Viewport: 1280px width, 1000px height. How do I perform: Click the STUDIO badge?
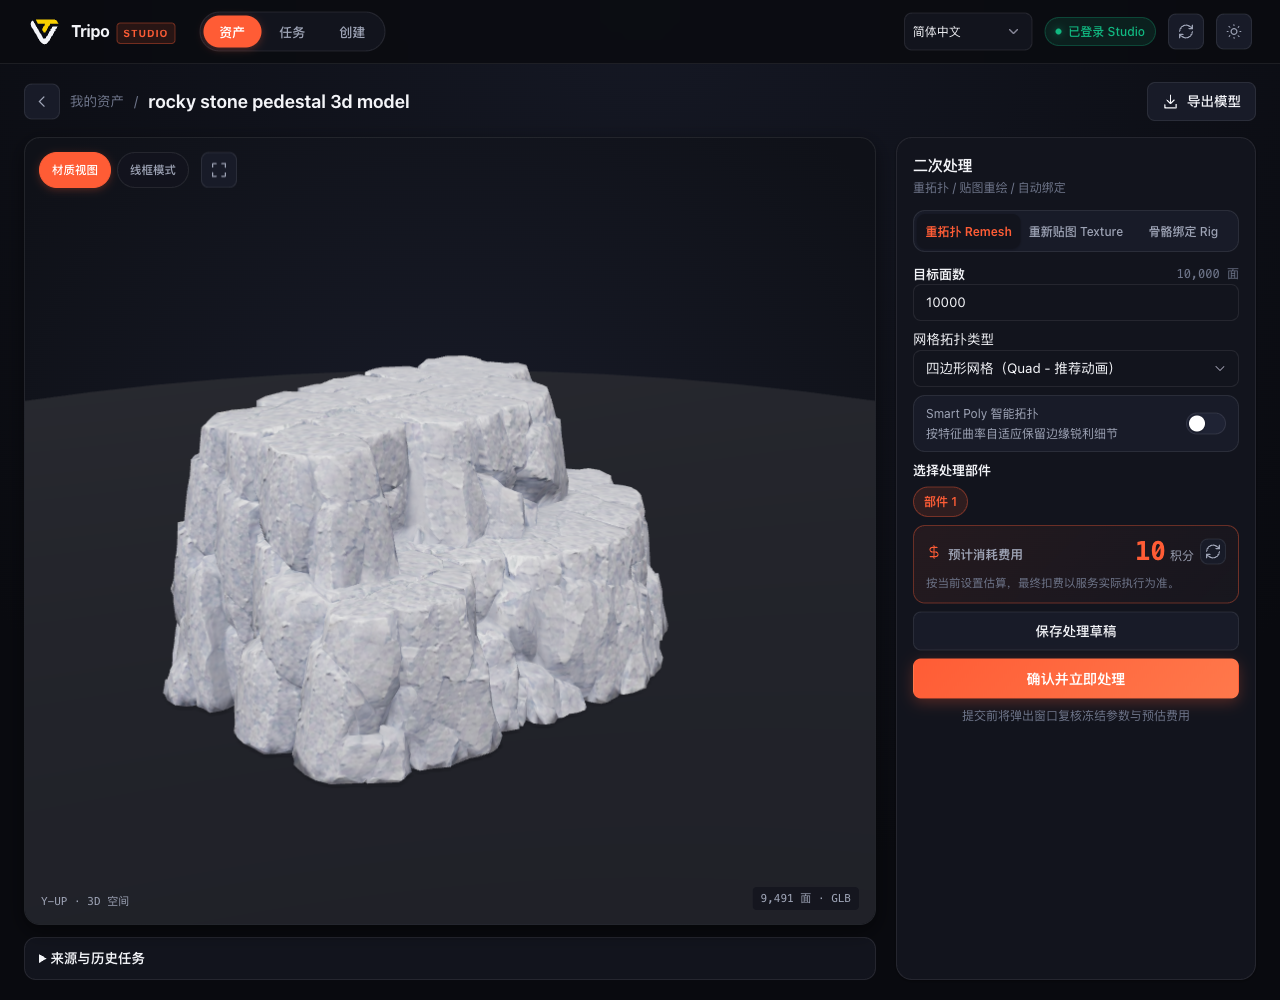pos(146,33)
